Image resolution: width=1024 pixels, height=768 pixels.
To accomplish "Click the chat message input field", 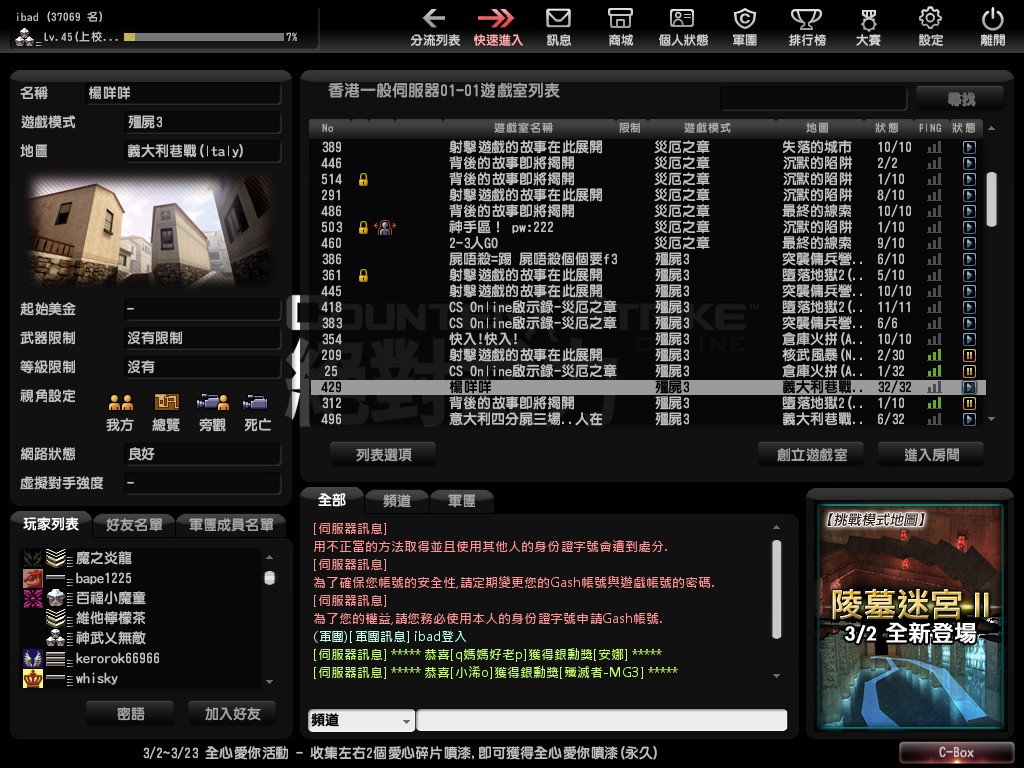I will [601, 720].
